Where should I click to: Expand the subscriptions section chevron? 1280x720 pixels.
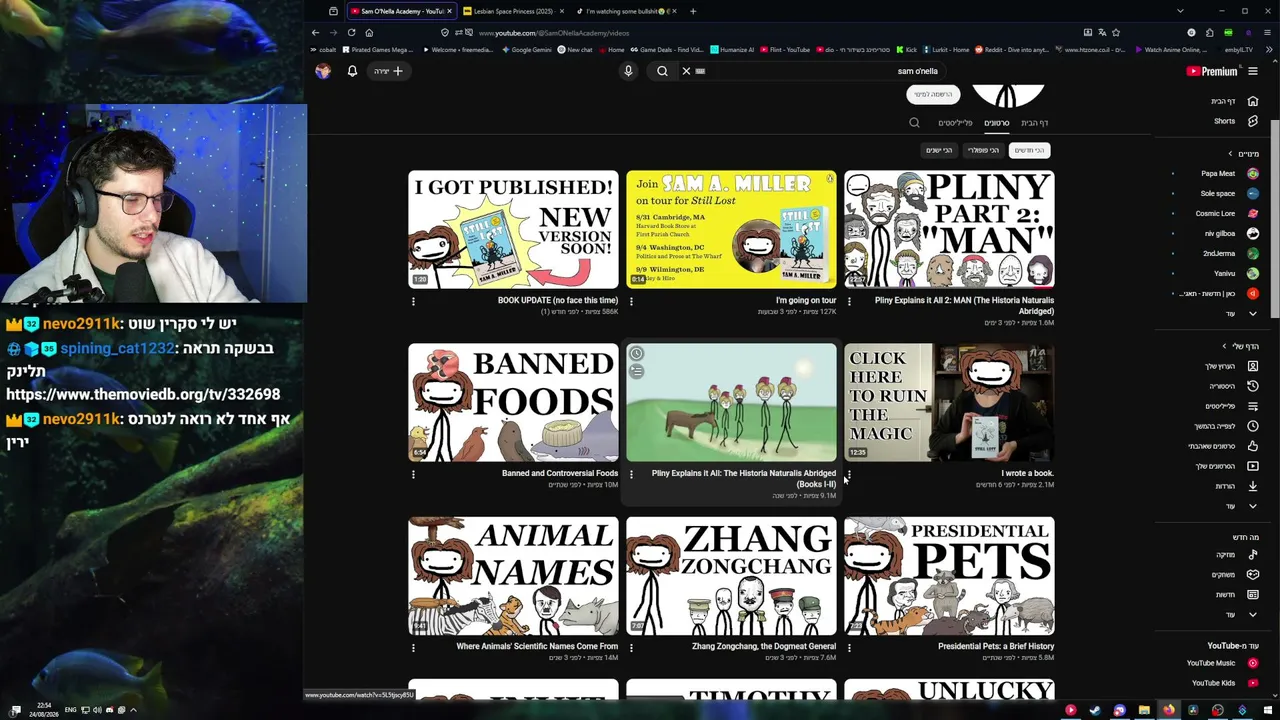point(1230,154)
